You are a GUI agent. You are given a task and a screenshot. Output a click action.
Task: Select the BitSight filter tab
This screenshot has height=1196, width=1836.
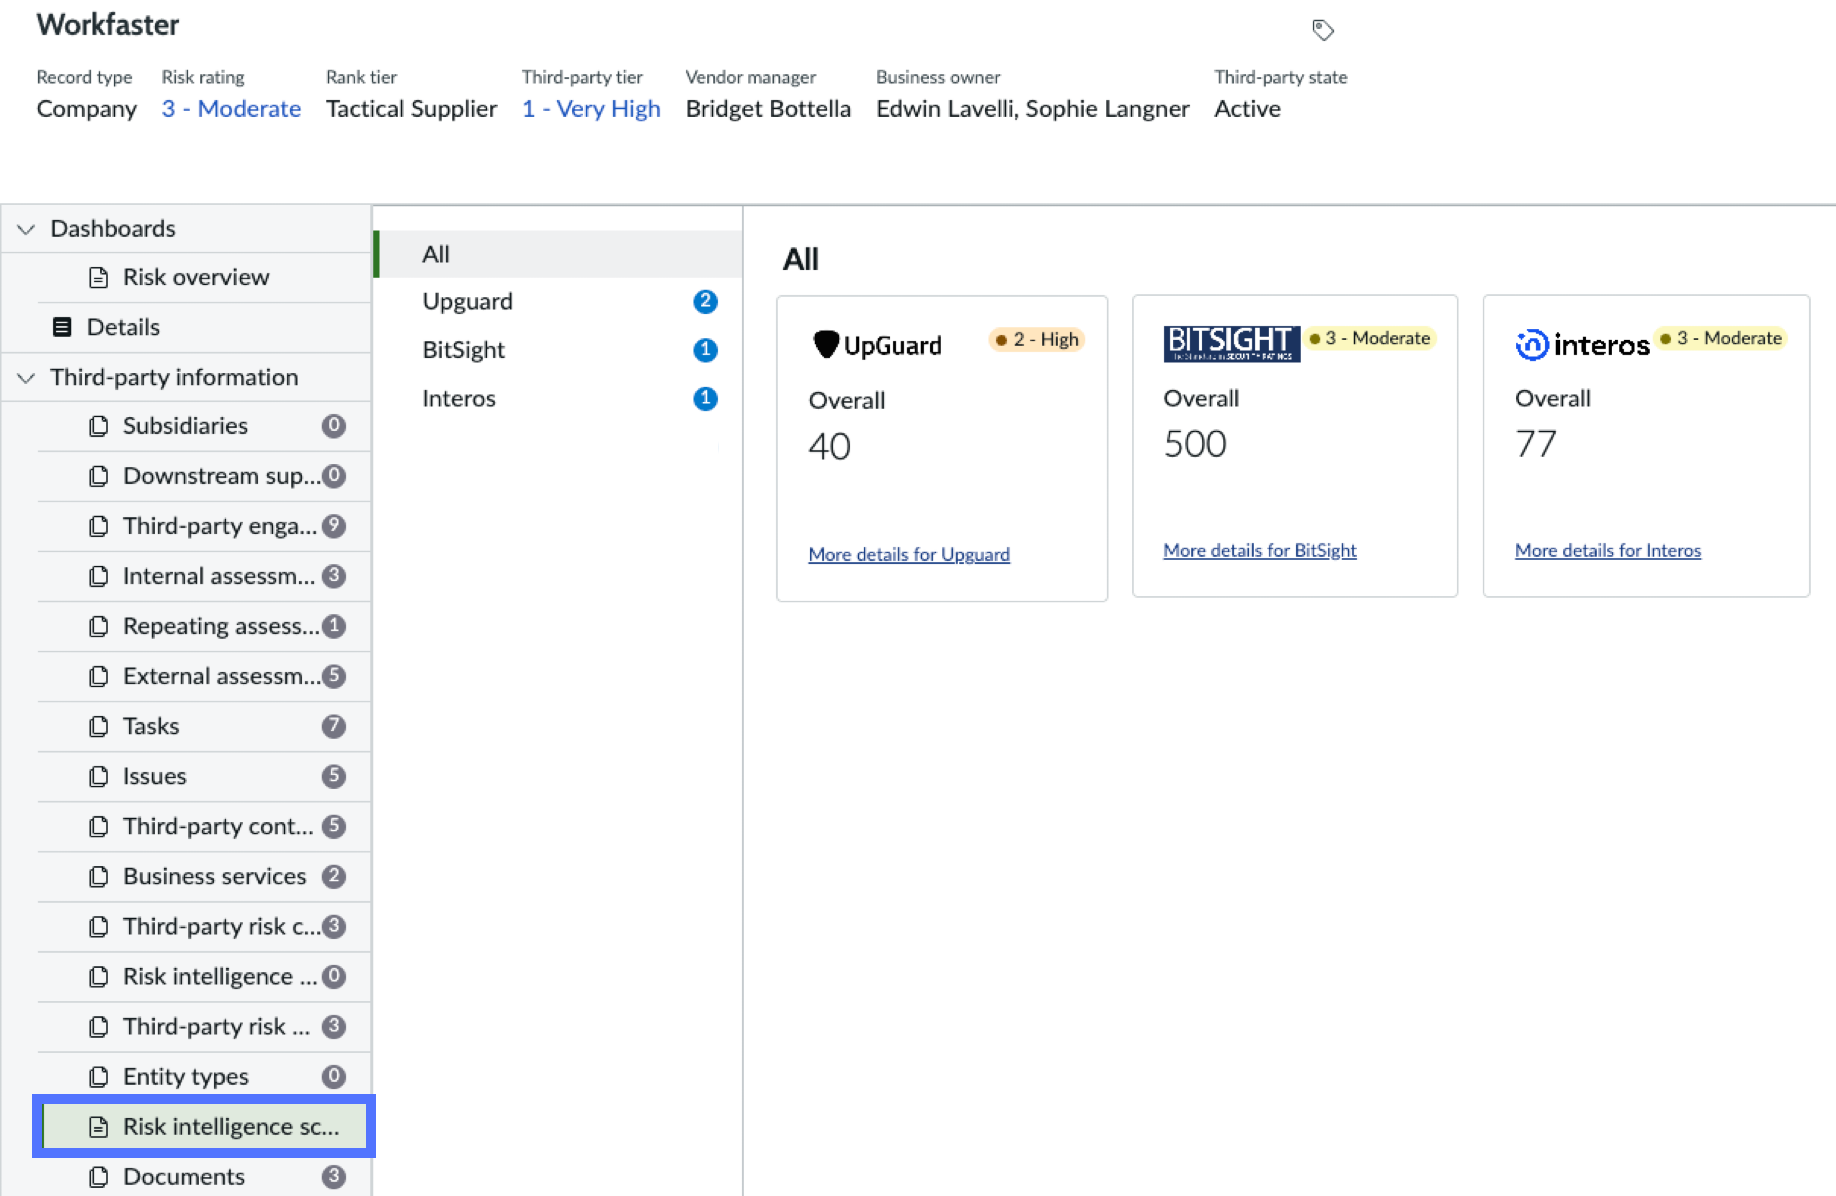558,350
